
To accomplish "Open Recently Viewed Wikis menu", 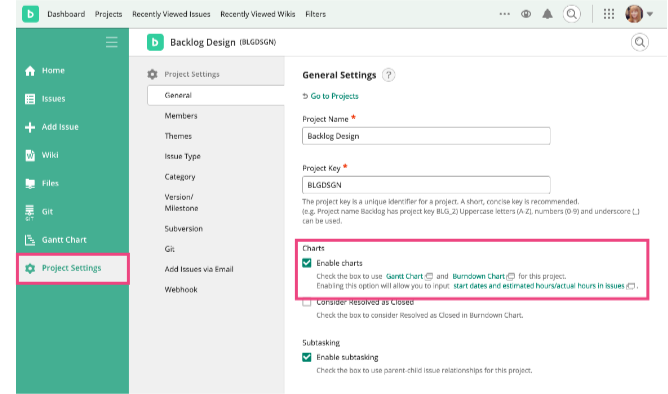I will tap(257, 14).
